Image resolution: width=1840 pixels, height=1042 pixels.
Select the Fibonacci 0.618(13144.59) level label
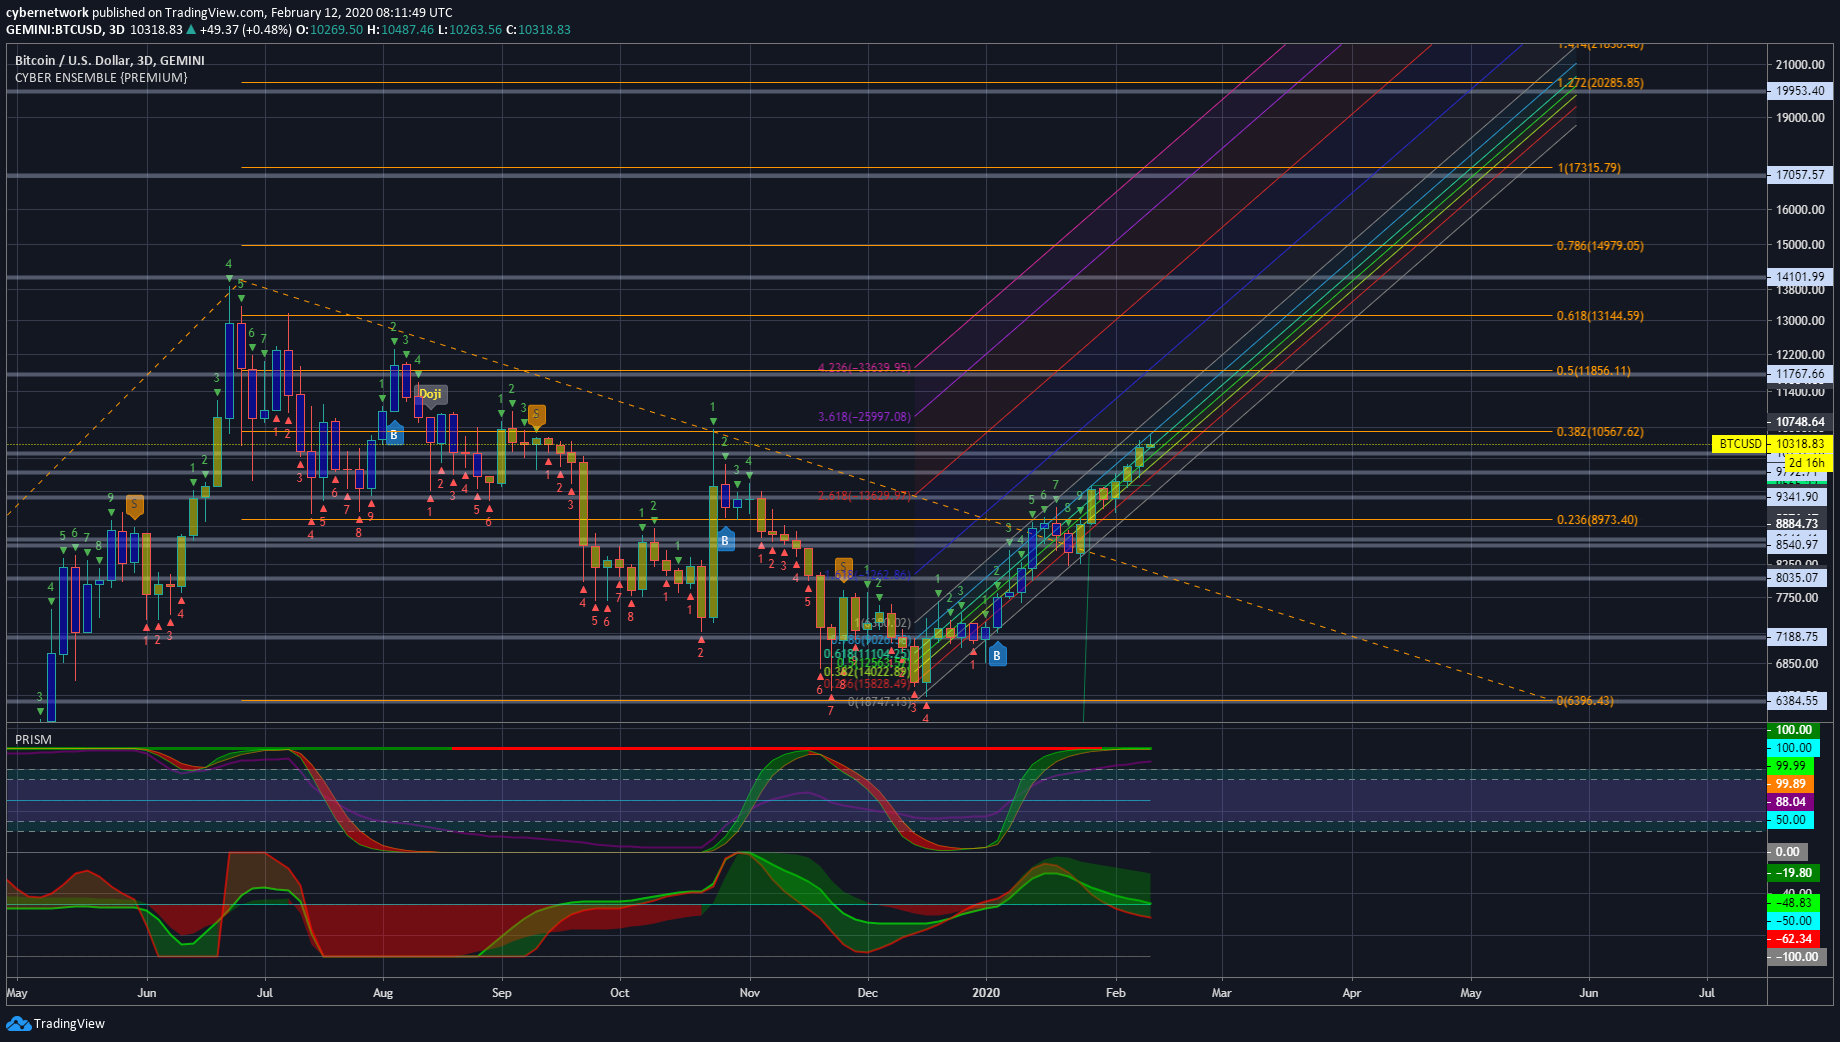pyautogui.click(x=1600, y=316)
